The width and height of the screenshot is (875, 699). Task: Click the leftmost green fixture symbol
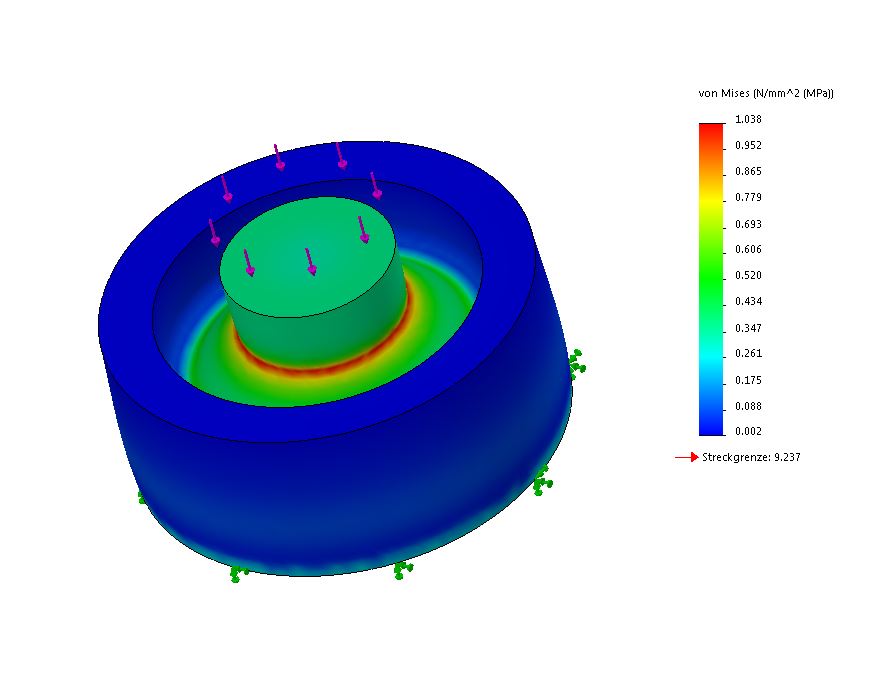pyautogui.click(x=142, y=495)
